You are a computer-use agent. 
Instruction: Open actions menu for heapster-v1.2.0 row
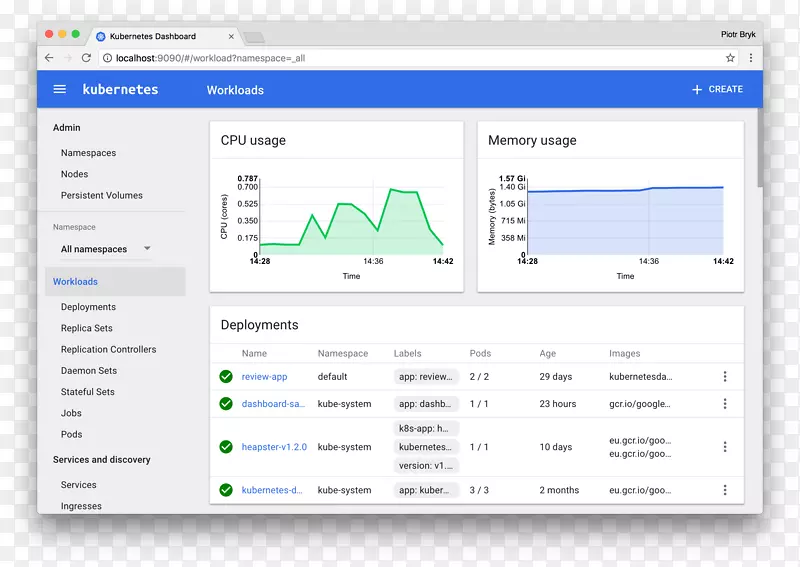pyautogui.click(x=724, y=447)
